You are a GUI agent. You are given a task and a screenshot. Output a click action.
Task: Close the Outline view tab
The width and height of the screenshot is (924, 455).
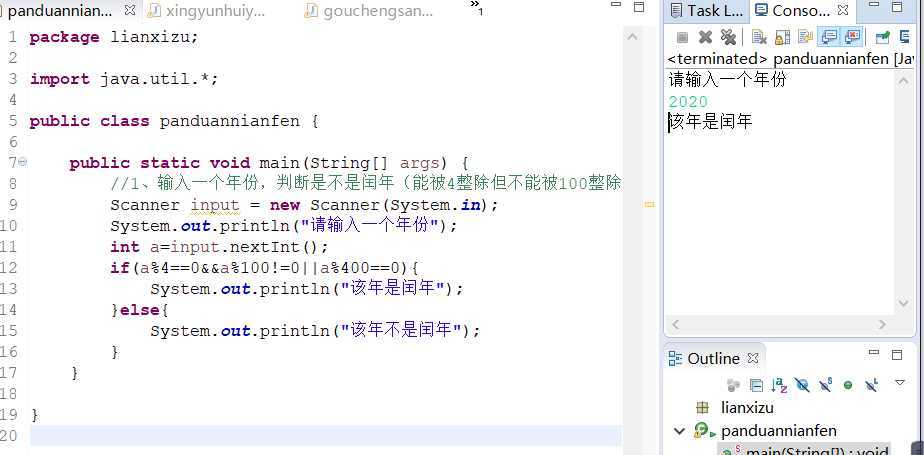(x=753, y=358)
